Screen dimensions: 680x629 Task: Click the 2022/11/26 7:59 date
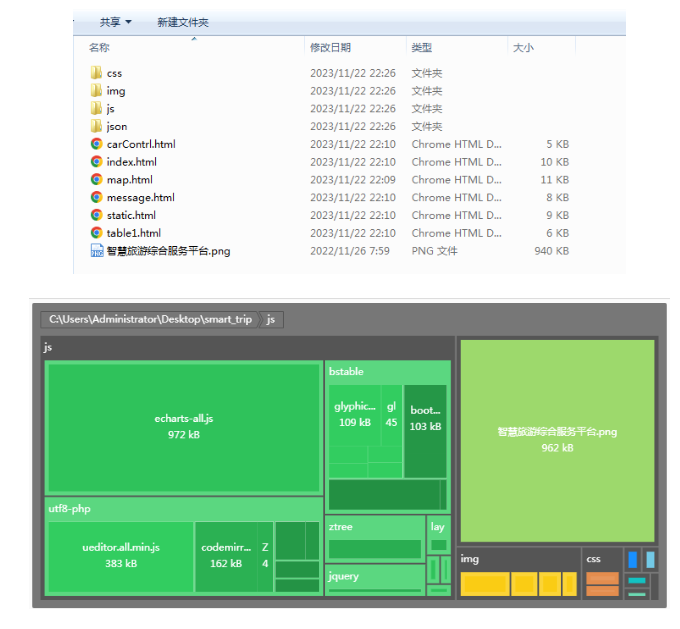tap(350, 251)
